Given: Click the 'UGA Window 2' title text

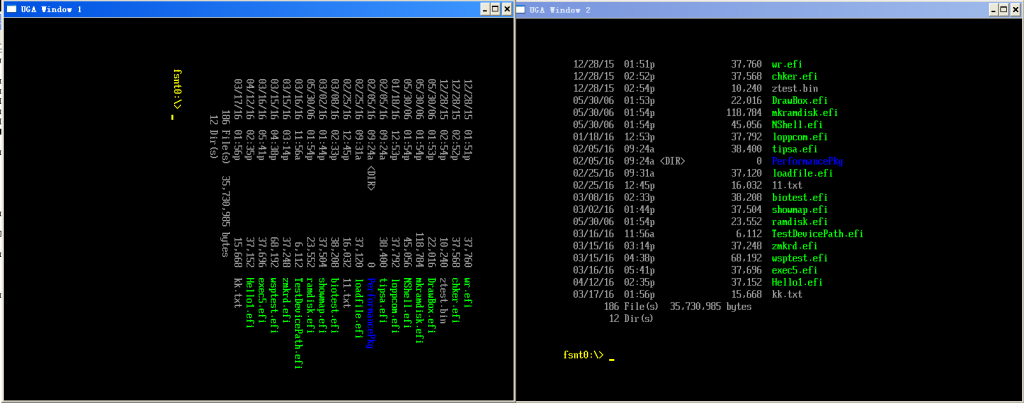Looking at the screenshot, I should [560, 10].
